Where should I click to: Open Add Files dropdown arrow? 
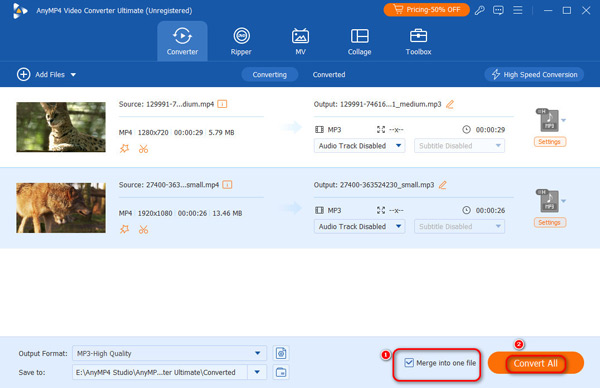tap(73, 75)
